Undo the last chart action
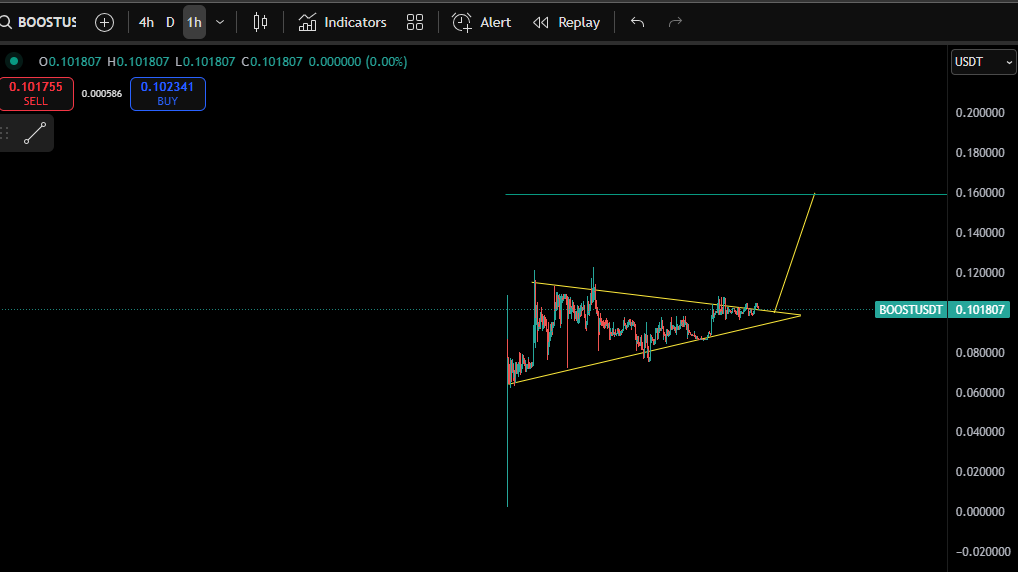 638,22
